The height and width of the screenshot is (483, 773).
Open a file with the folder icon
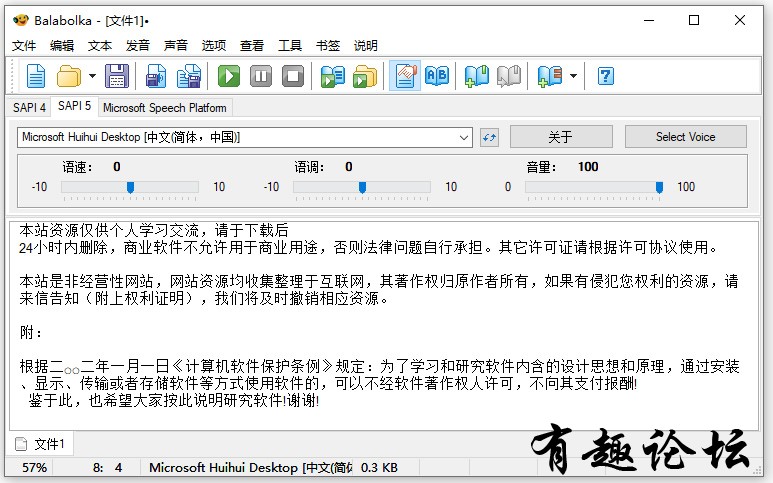click(69, 76)
